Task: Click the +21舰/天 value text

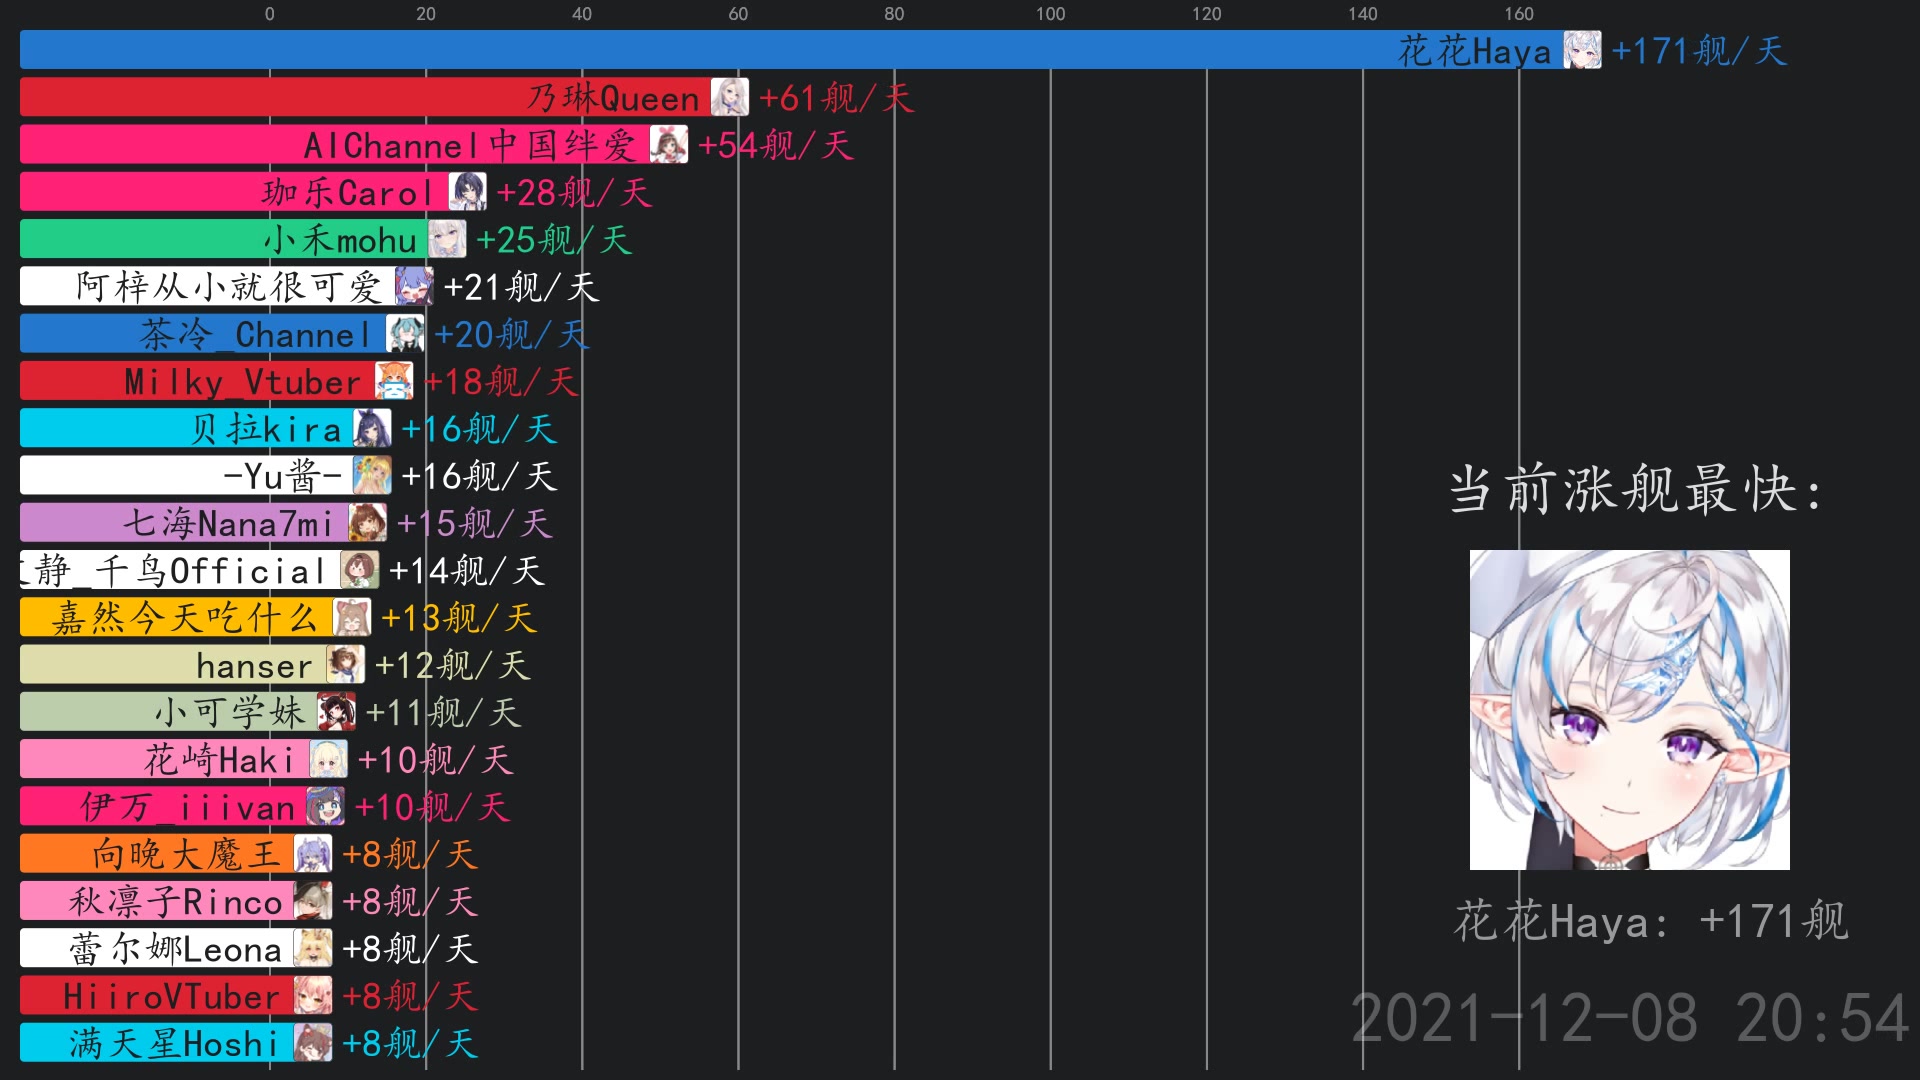Action: (x=521, y=287)
